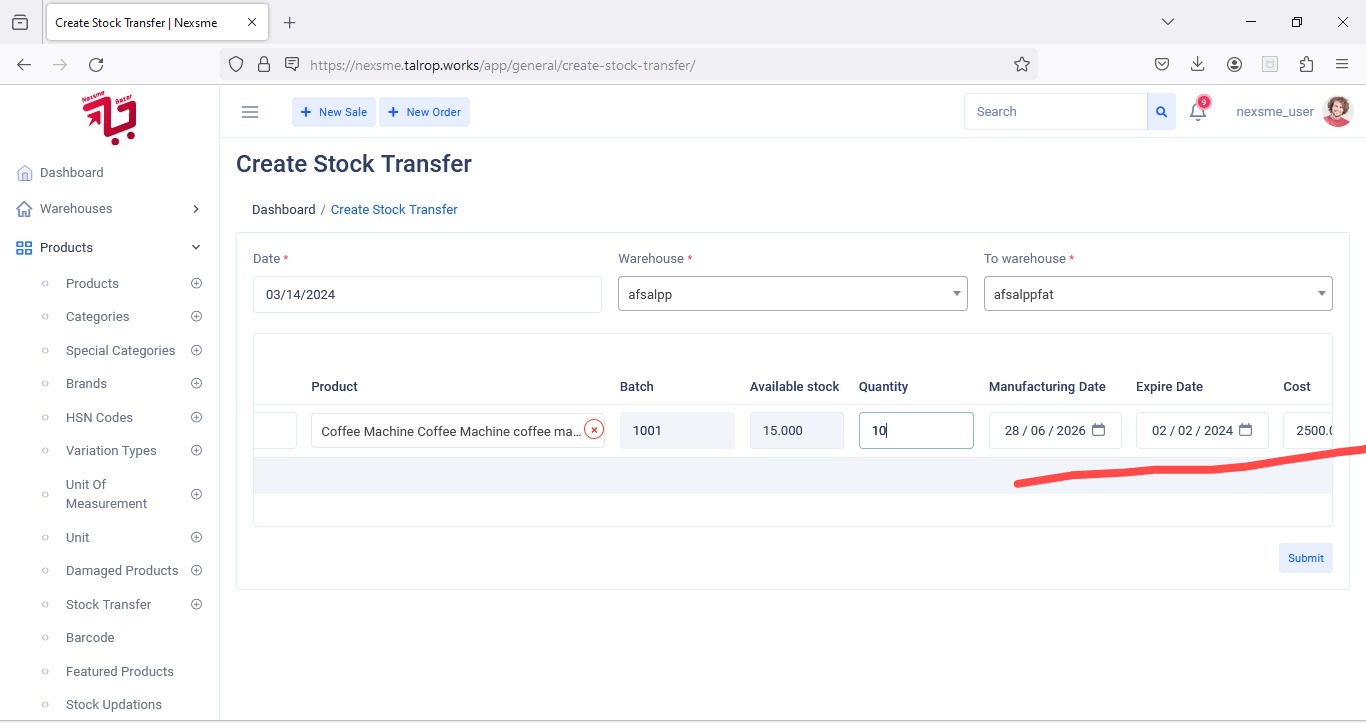Screen dimensions: 1366x723
Task: Click the New Sale button
Action: coord(334,112)
